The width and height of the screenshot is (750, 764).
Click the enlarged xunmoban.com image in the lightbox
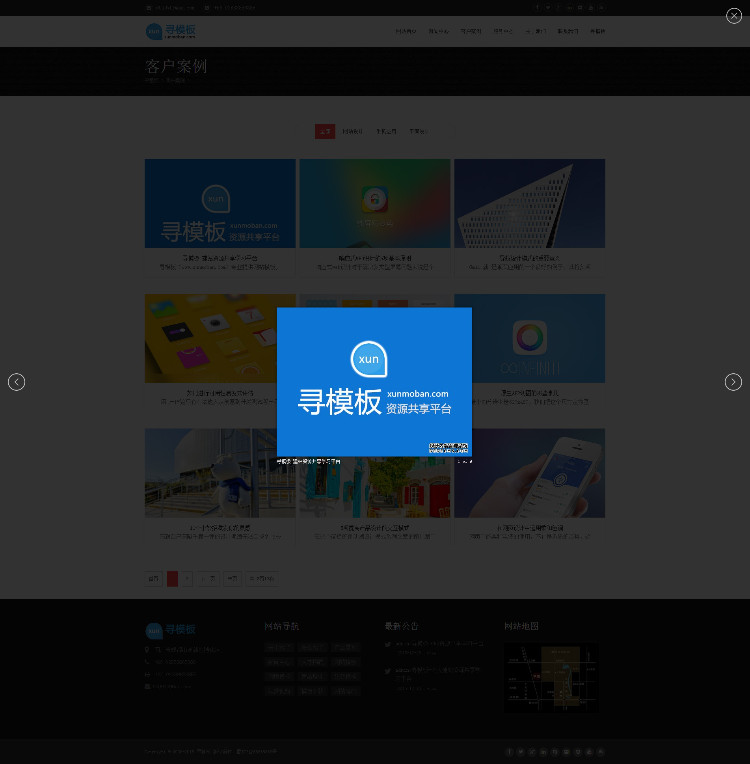pos(374,382)
